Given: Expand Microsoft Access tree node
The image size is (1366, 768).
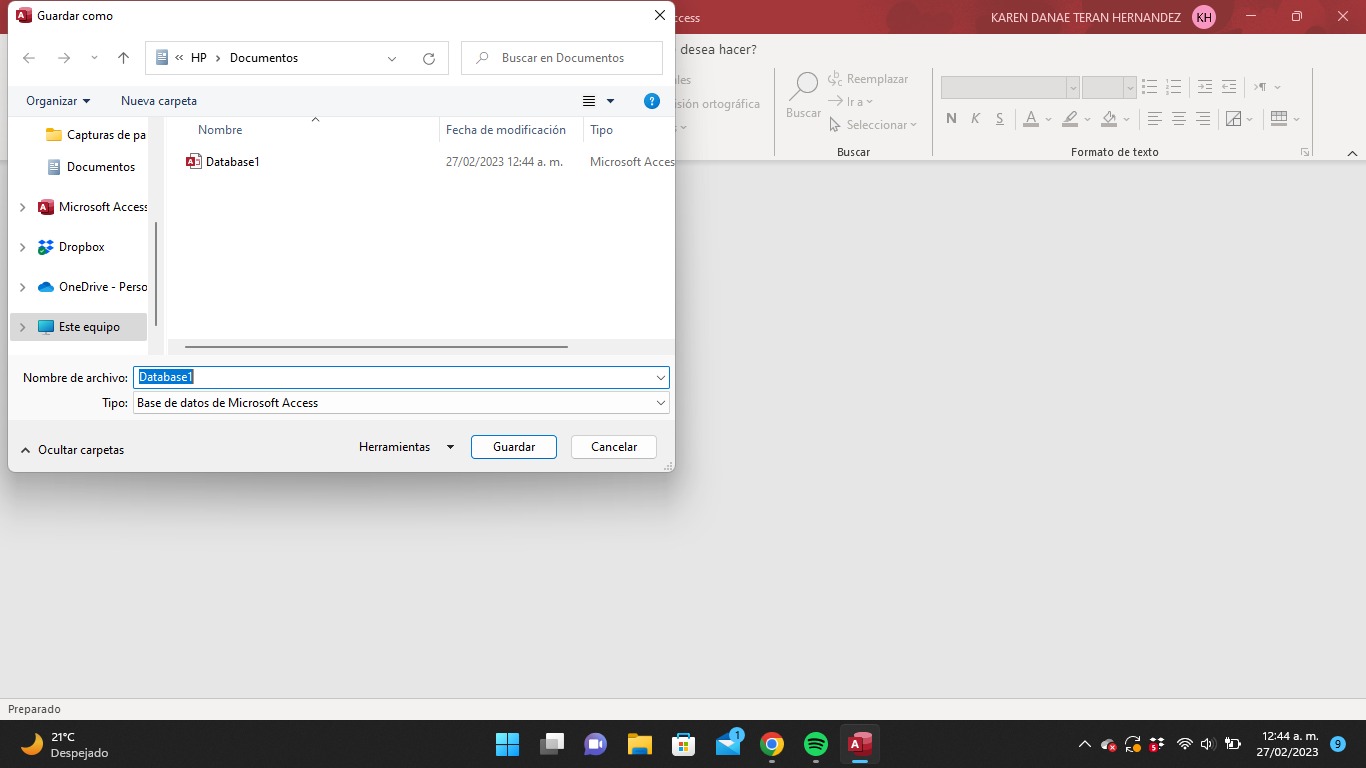Looking at the screenshot, I should pos(23,207).
